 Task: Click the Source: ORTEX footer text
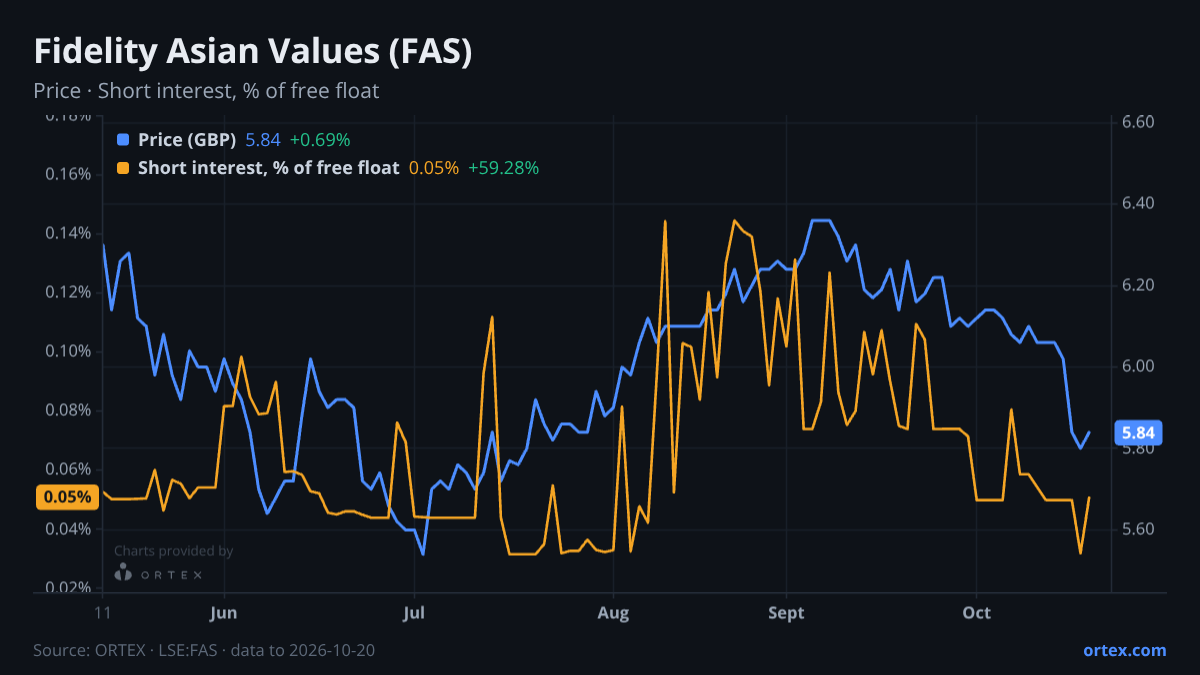click(204, 650)
